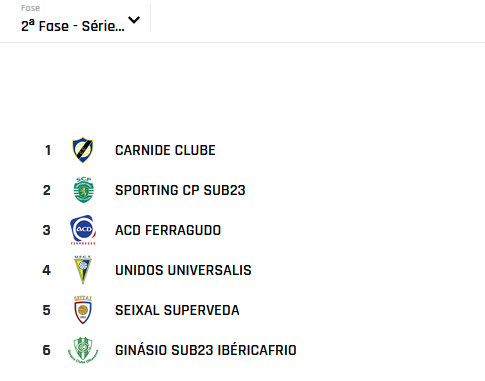Viewport: 485px width, 381px height.
Task: Open the ACD FERRAGUDO team link
Action: 168,230
